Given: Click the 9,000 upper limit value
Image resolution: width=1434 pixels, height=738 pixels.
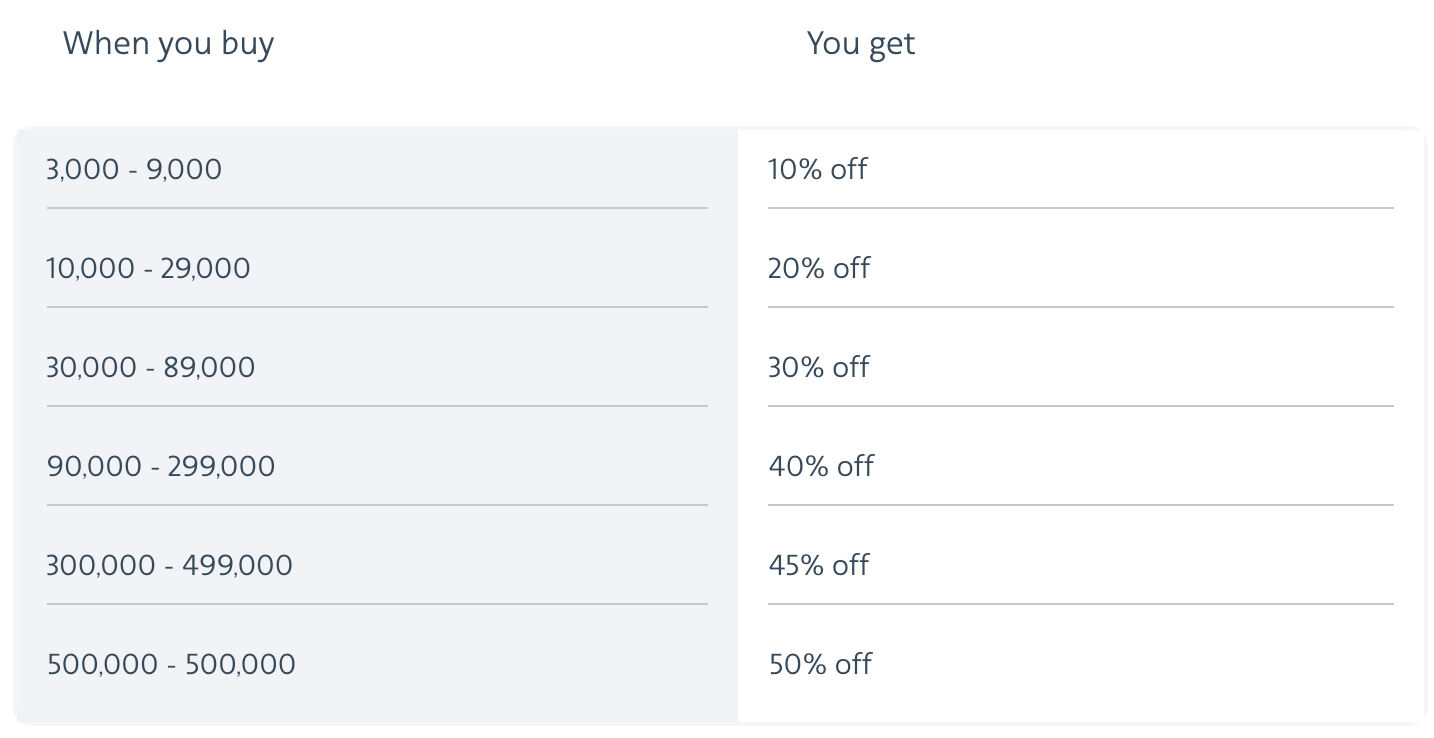Looking at the screenshot, I should pos(184,169).
